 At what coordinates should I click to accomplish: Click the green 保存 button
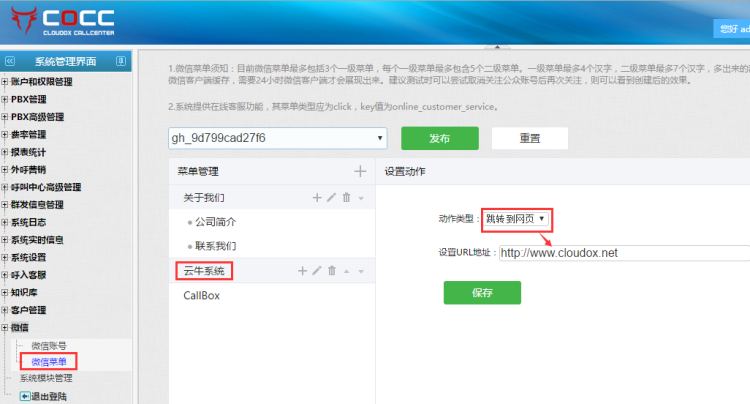482,292
